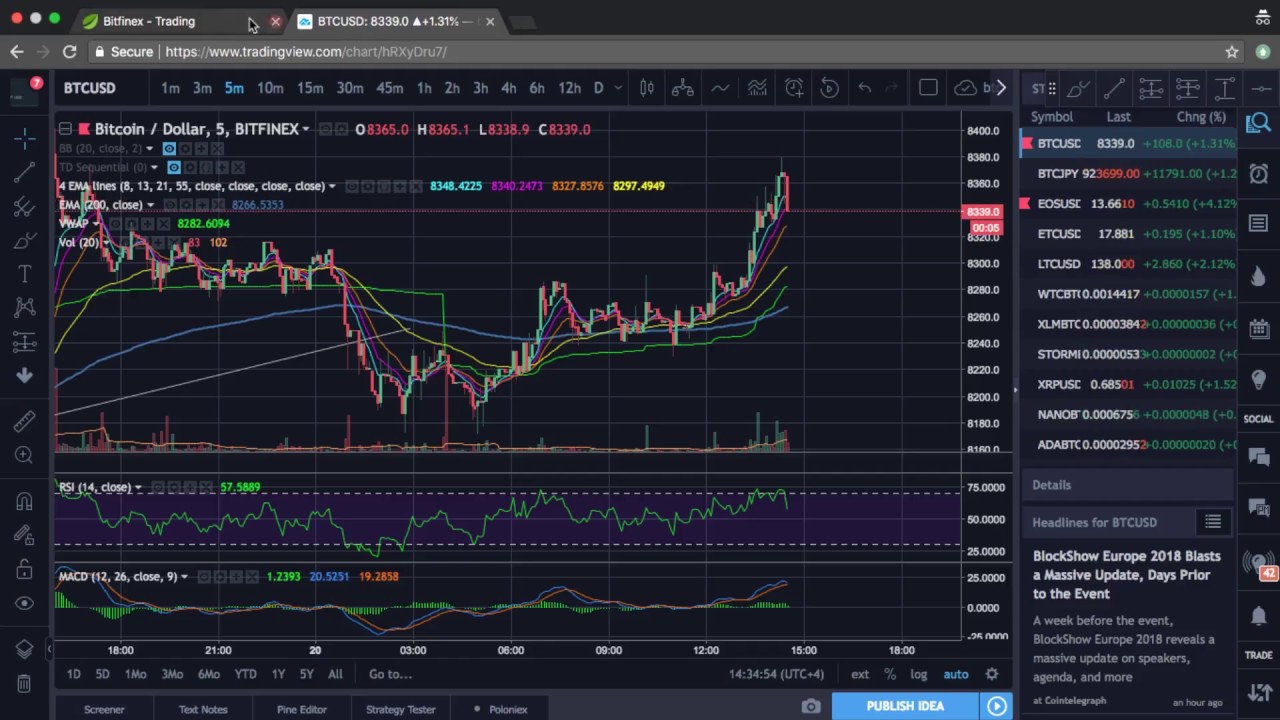Click Go to... date button
1280x720 pixels.
click(x=390, y=675)
